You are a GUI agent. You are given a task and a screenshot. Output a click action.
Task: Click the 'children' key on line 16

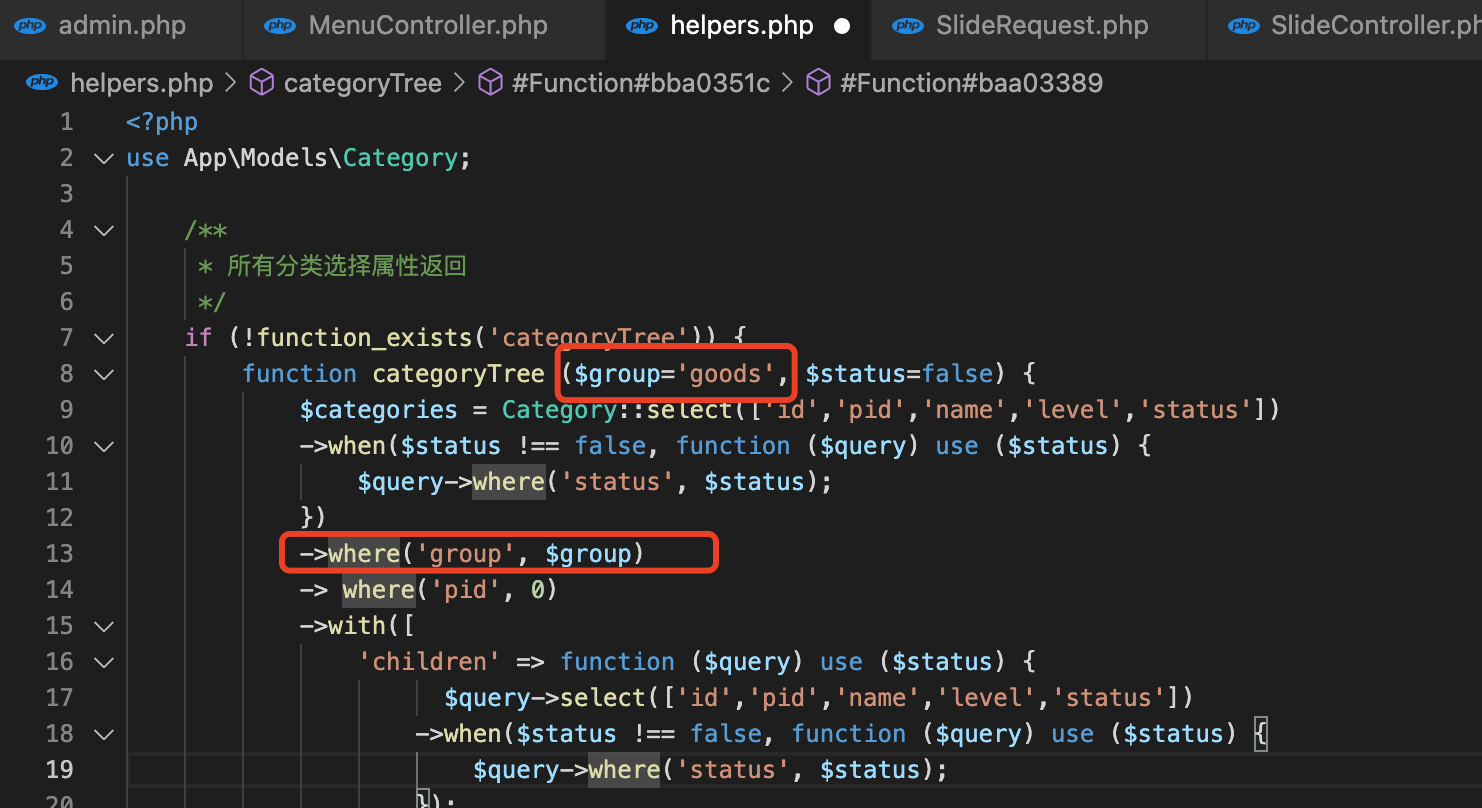pos(429,662)
